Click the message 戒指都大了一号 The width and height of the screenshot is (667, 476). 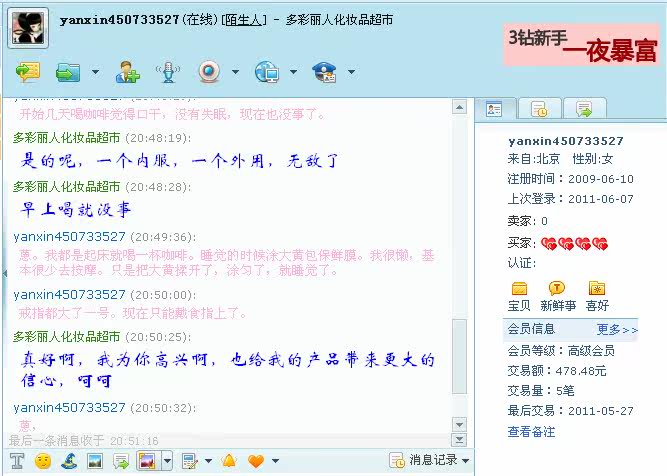[x=133, y=314]
